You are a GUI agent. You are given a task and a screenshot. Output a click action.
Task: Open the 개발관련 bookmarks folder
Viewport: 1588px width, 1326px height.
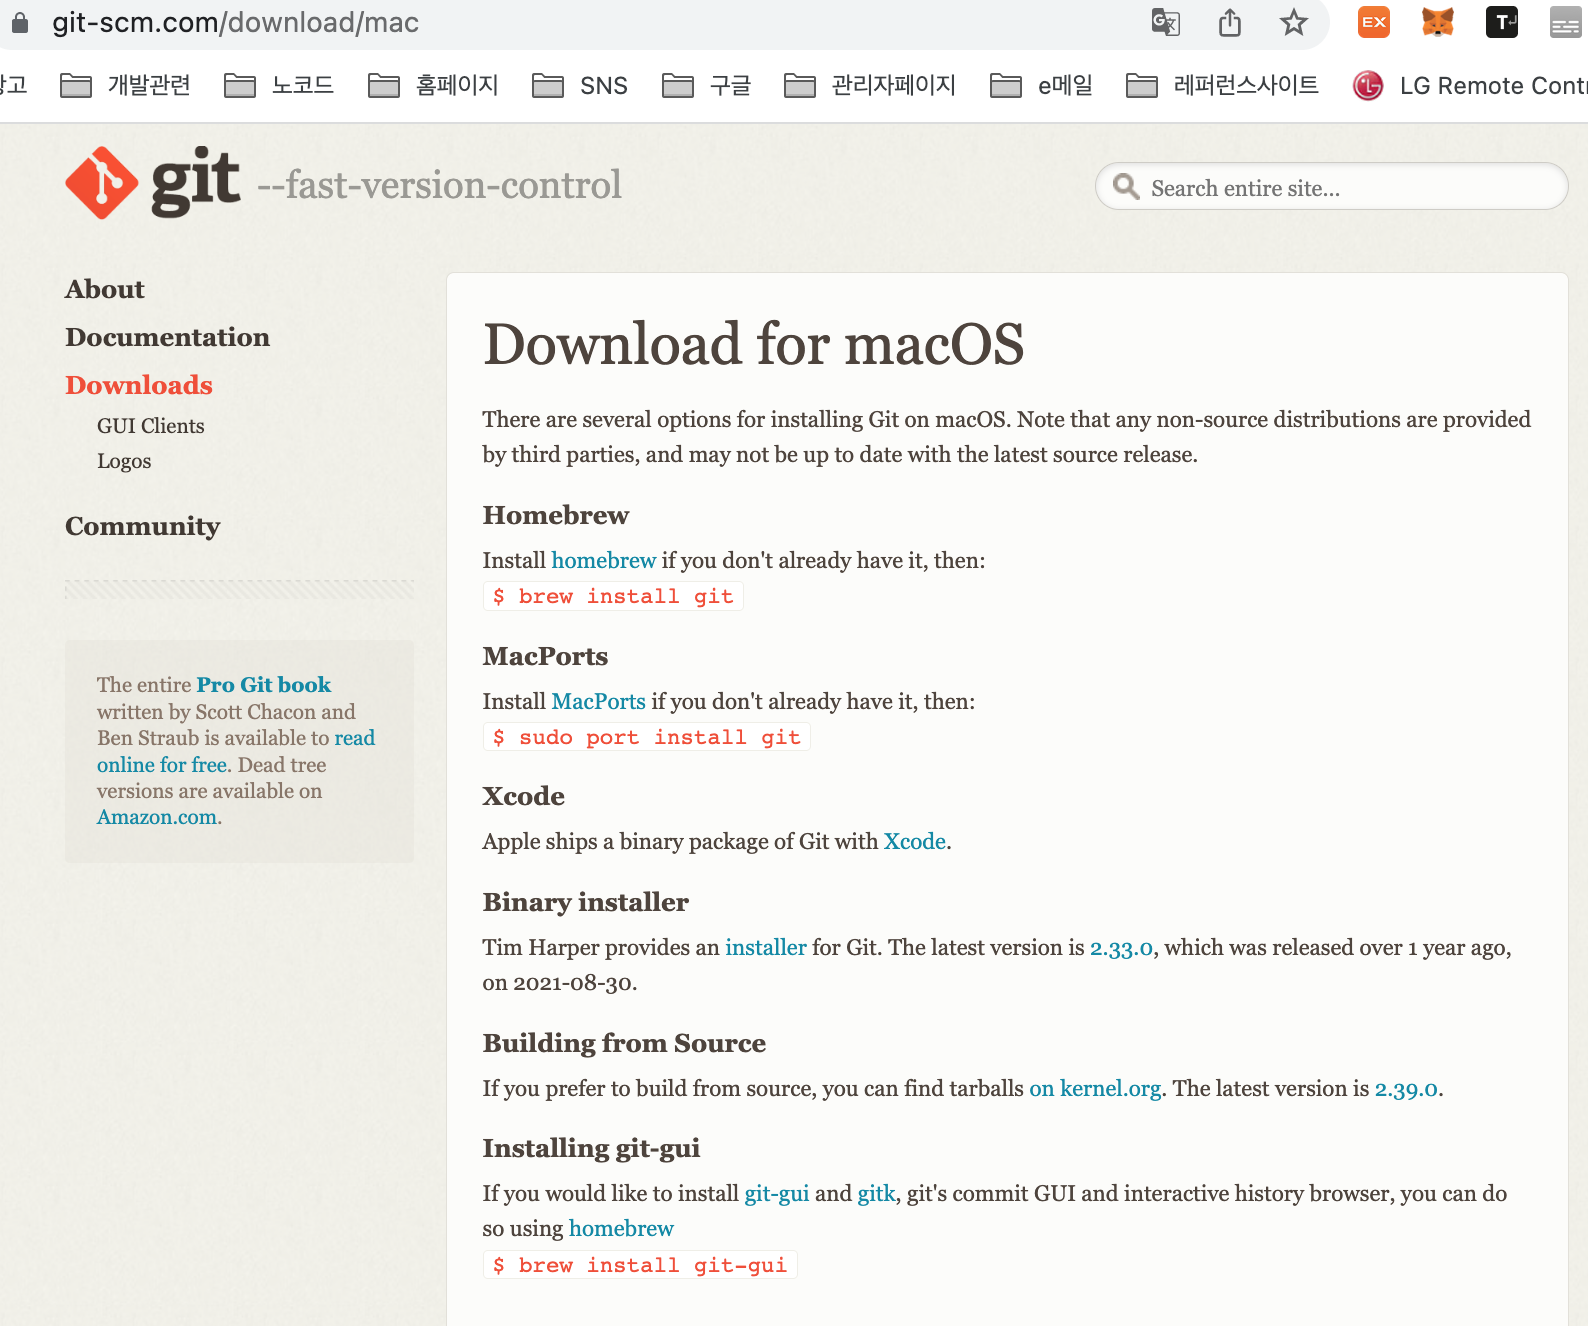(x=125, y=86)
